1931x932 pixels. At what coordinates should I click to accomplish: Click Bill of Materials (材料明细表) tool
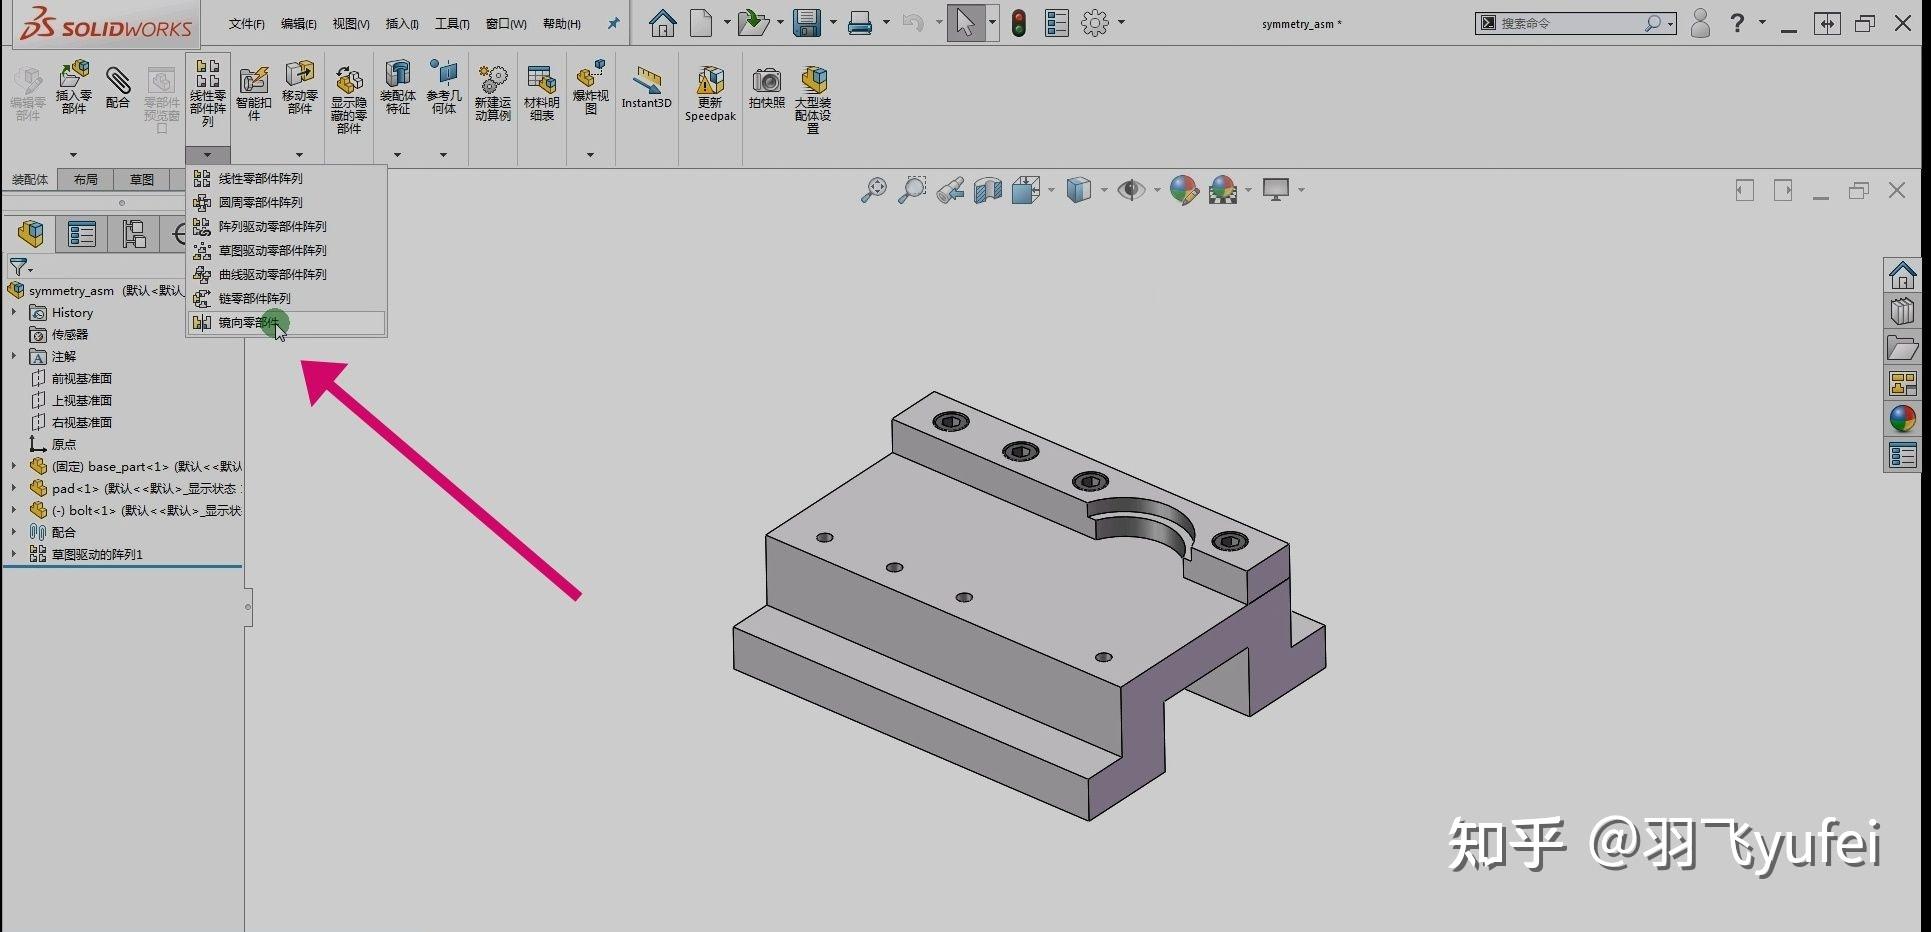tap(541, 93)
